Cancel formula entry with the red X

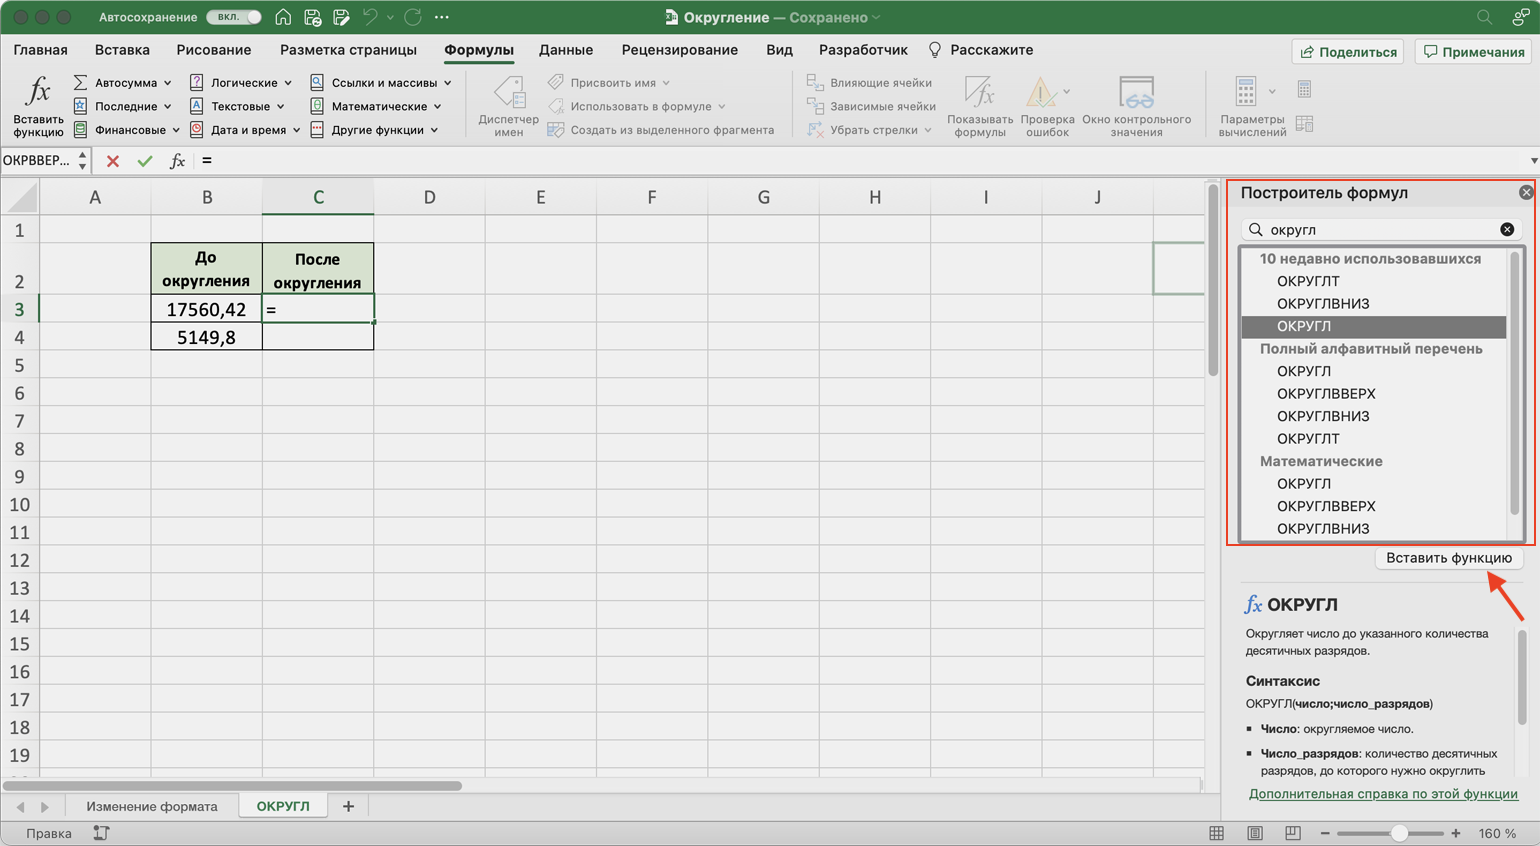click(113, 161)
